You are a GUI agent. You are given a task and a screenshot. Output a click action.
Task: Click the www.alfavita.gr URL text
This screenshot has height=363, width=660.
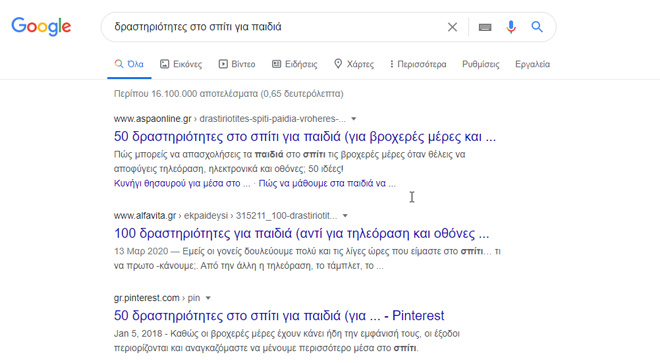click(145, 216)
